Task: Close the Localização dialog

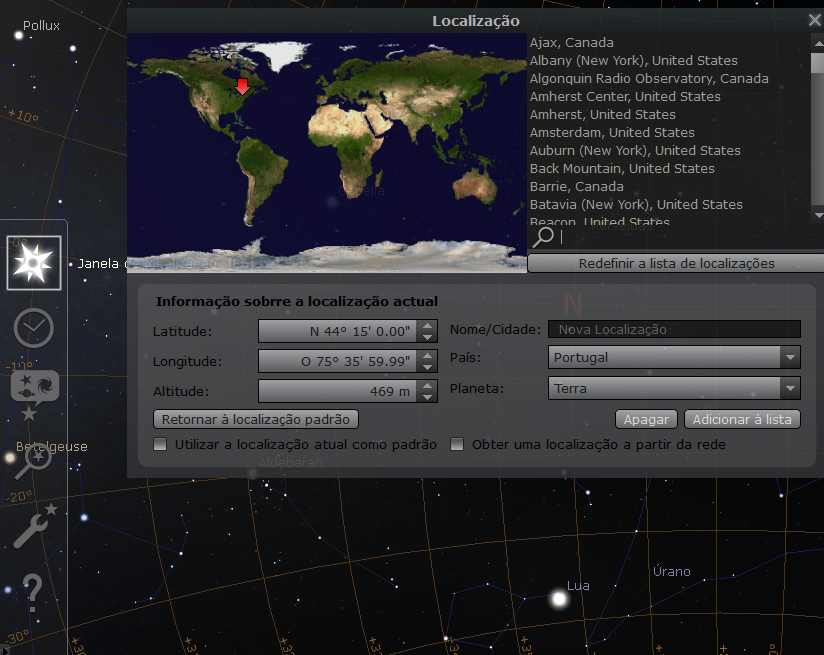Action: coord(815,20)
